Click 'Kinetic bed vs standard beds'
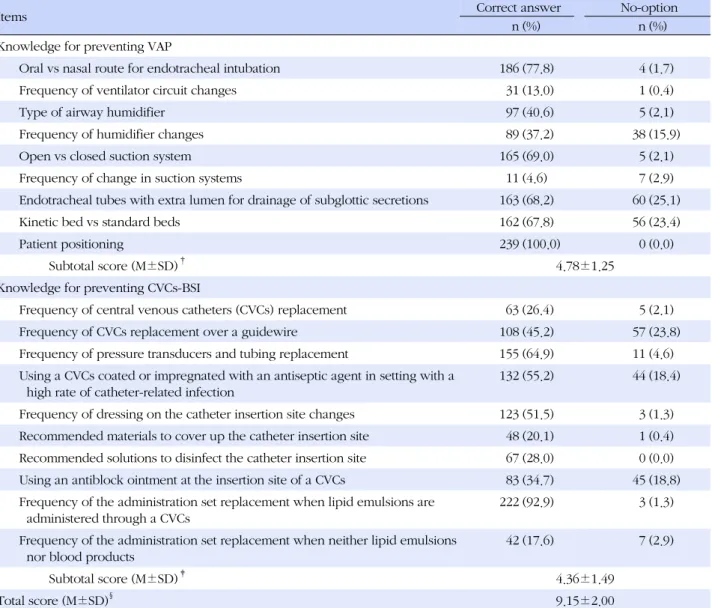Image resolution: width=712 pixels, height=608 pixels. 99,222
